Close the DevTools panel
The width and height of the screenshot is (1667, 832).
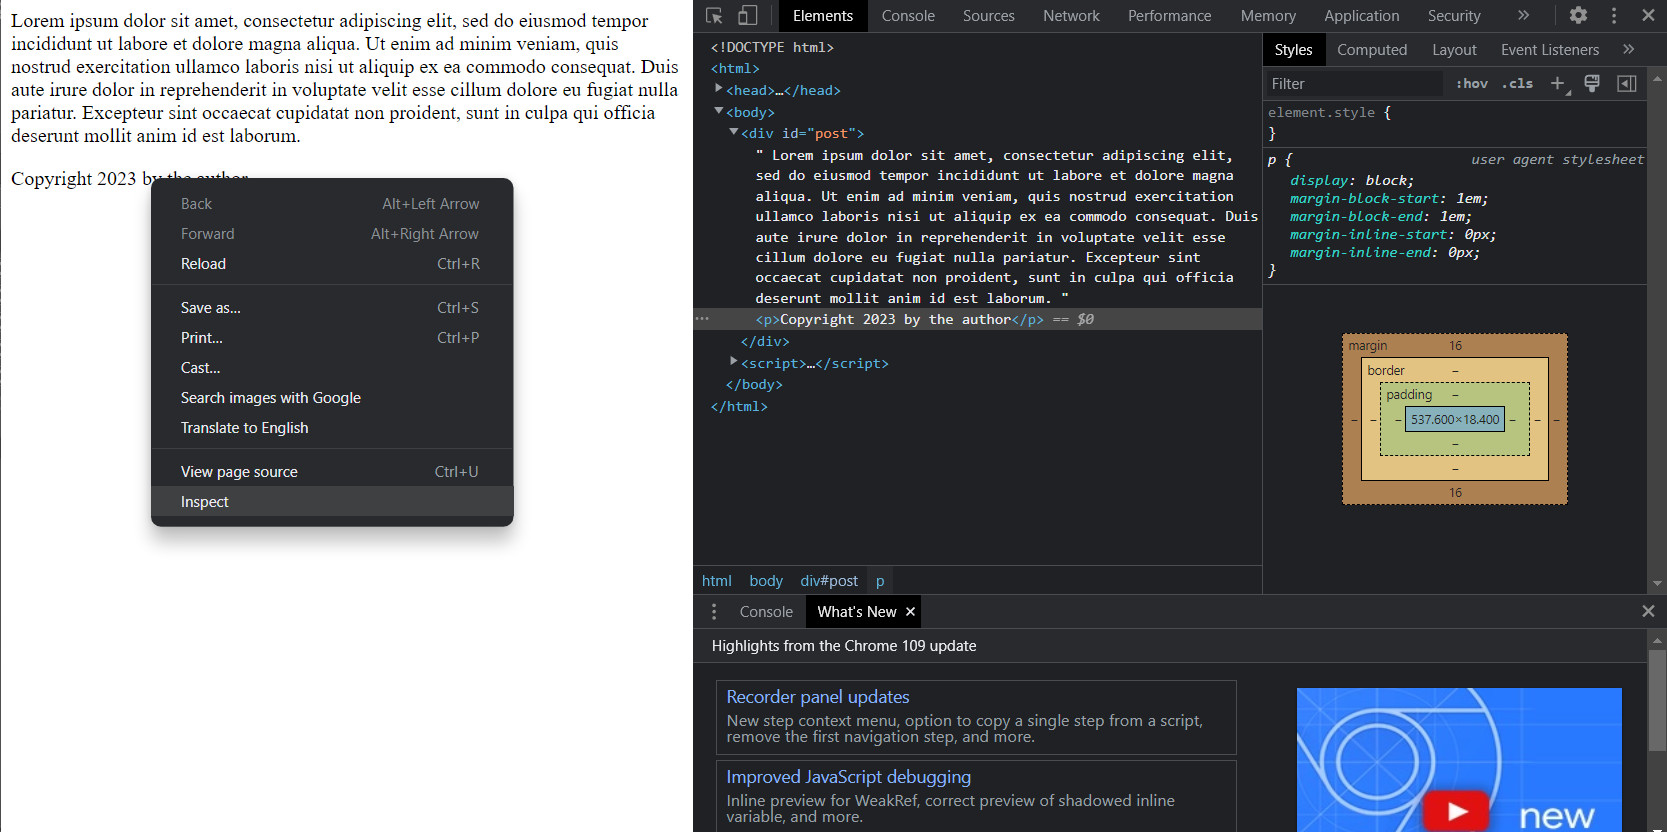pyautogui.click(x=1648, y=15)
